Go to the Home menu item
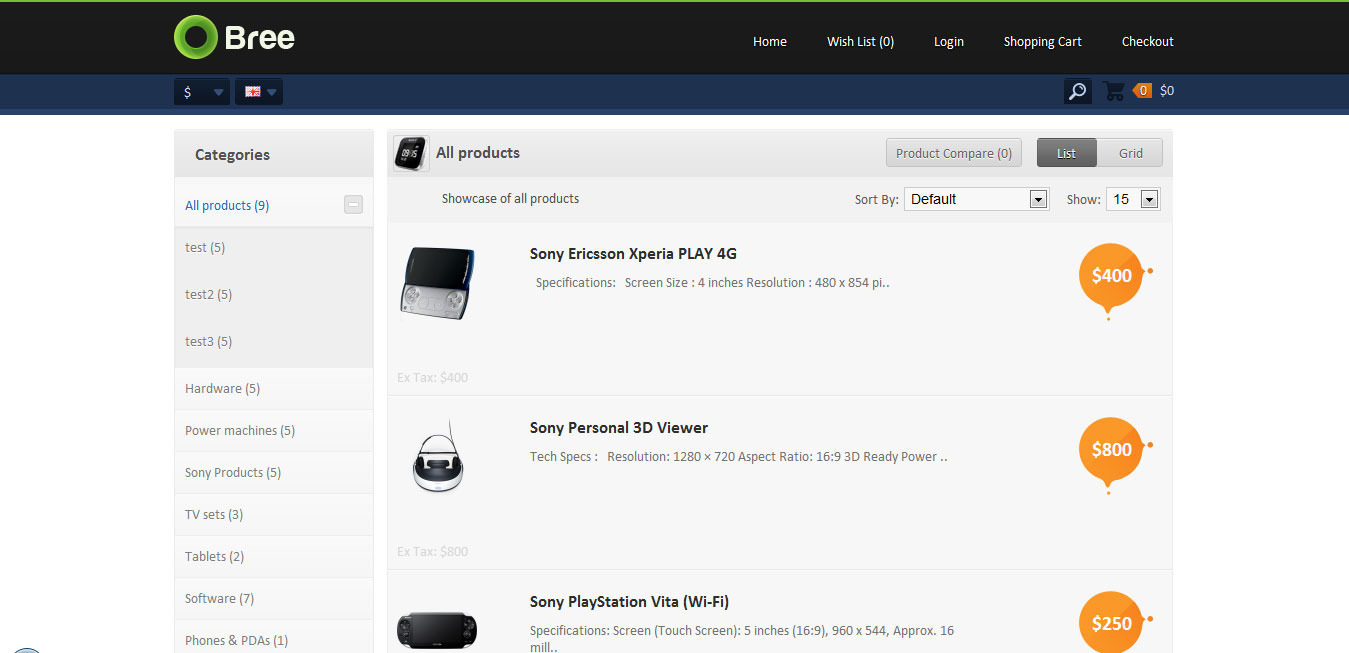The height and width of the screenshot is (653, 1349). coord(770,42)
